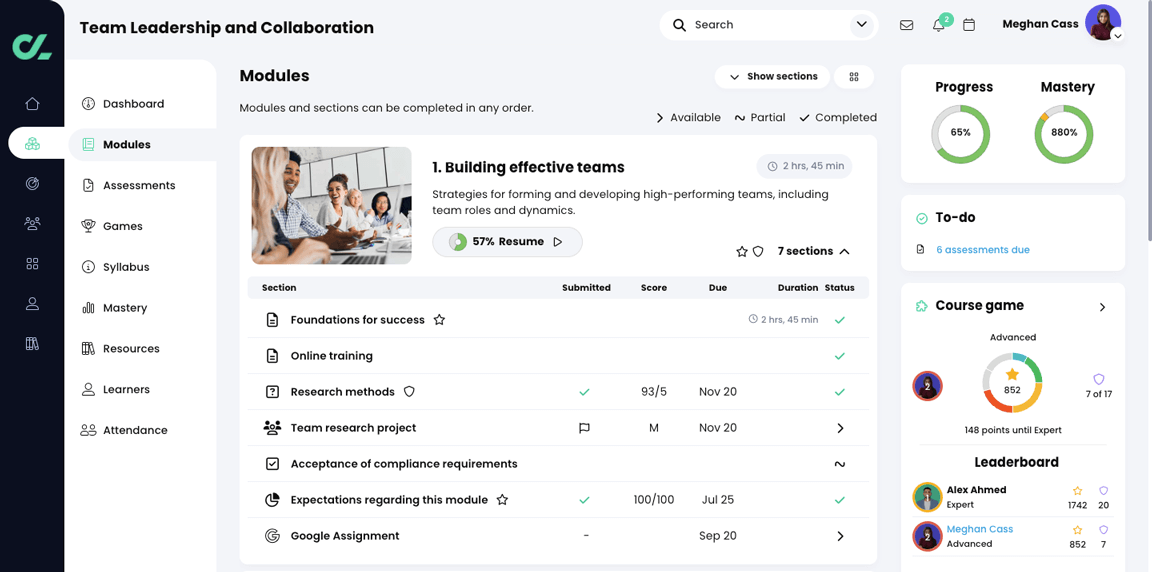Click document icon for Online training
The height and width of the screenshot is (572, 1152).
point(273,355)
